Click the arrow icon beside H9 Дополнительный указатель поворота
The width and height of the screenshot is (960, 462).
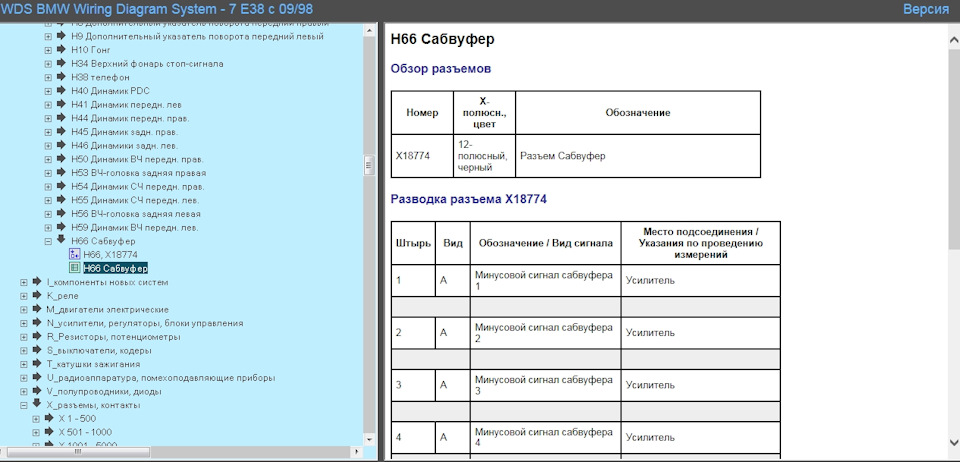click(x=61, y=36)
